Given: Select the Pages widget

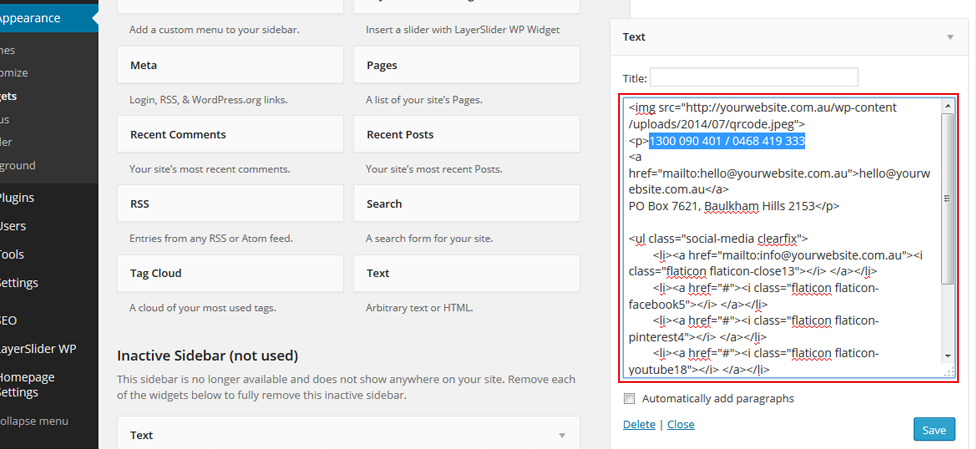Looking at the screenshot, I should pos(467,65).
